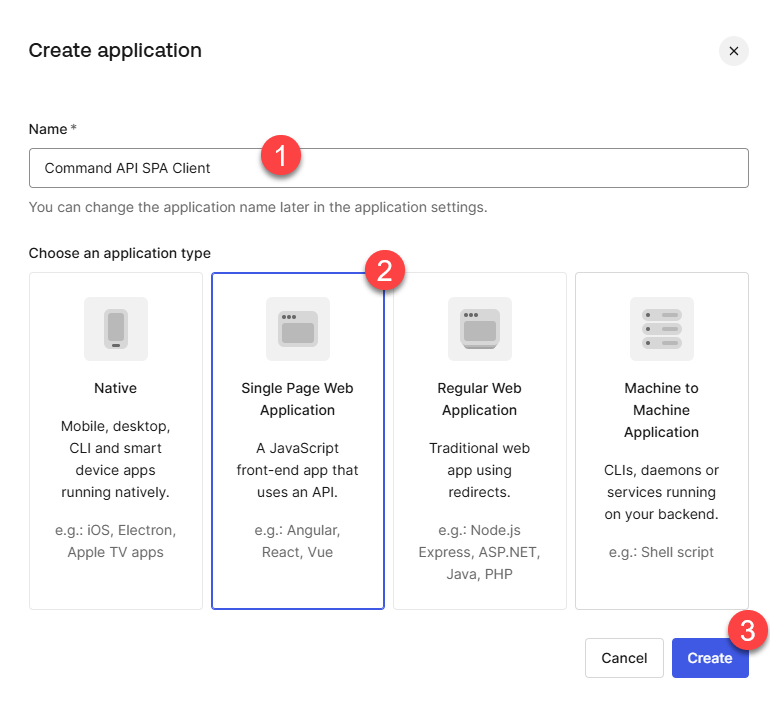This screenshot has width=770, height=701.
Task: Click the Angular, React, Vue example text
Action: (297, 541)
